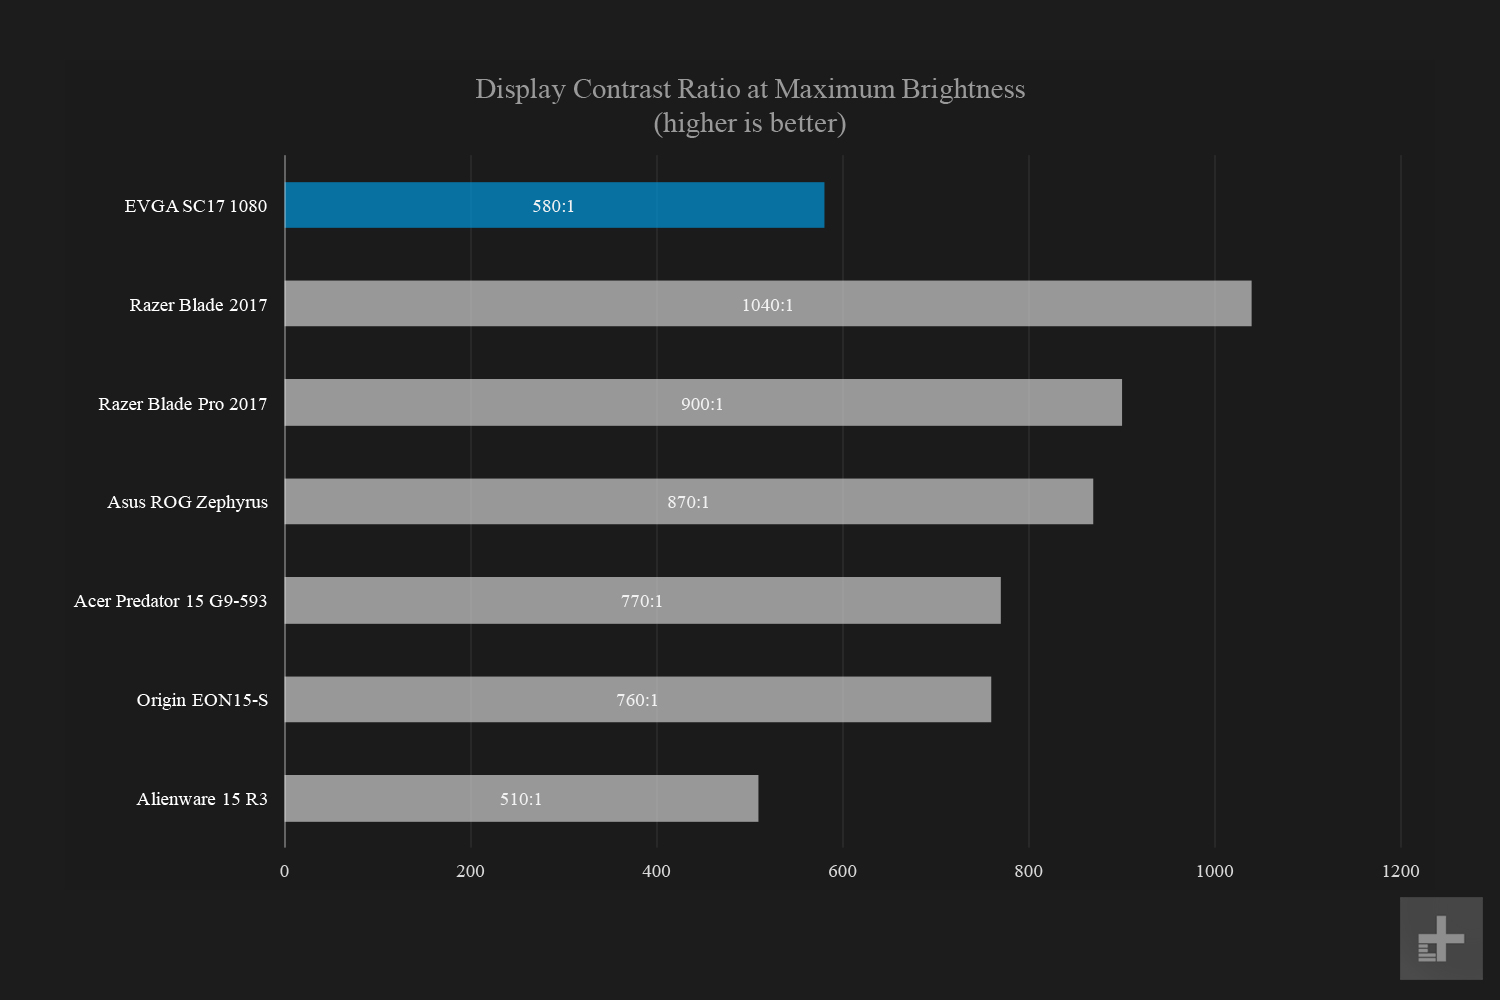Image resolution: width=1500 pixels, height=1000 pixels.
Task: Click the '(higher is better)' subtitle
Action: pos(750,123)
